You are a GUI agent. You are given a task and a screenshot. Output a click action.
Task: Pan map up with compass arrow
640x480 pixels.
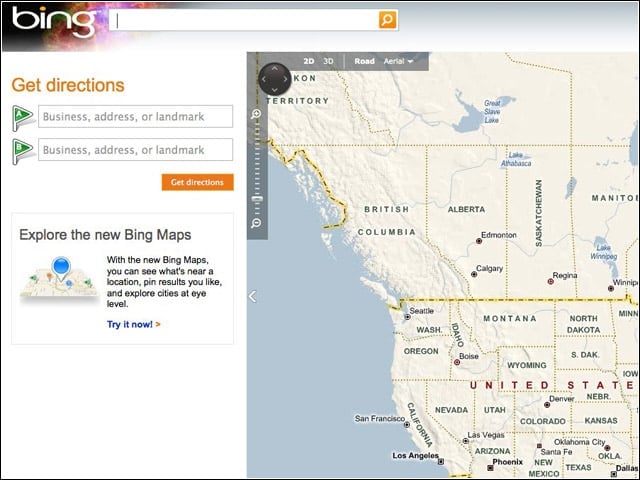pyautogui.click(x=274, y=68)
